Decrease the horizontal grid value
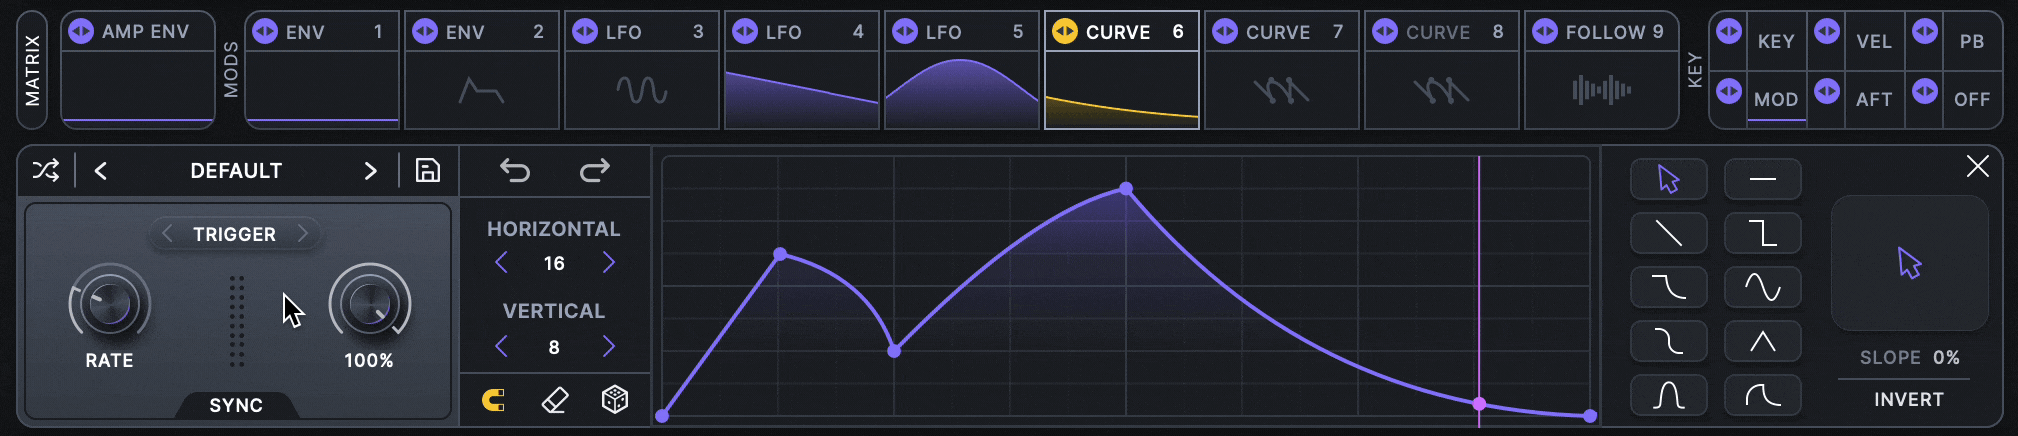 [x=502, y=263]
